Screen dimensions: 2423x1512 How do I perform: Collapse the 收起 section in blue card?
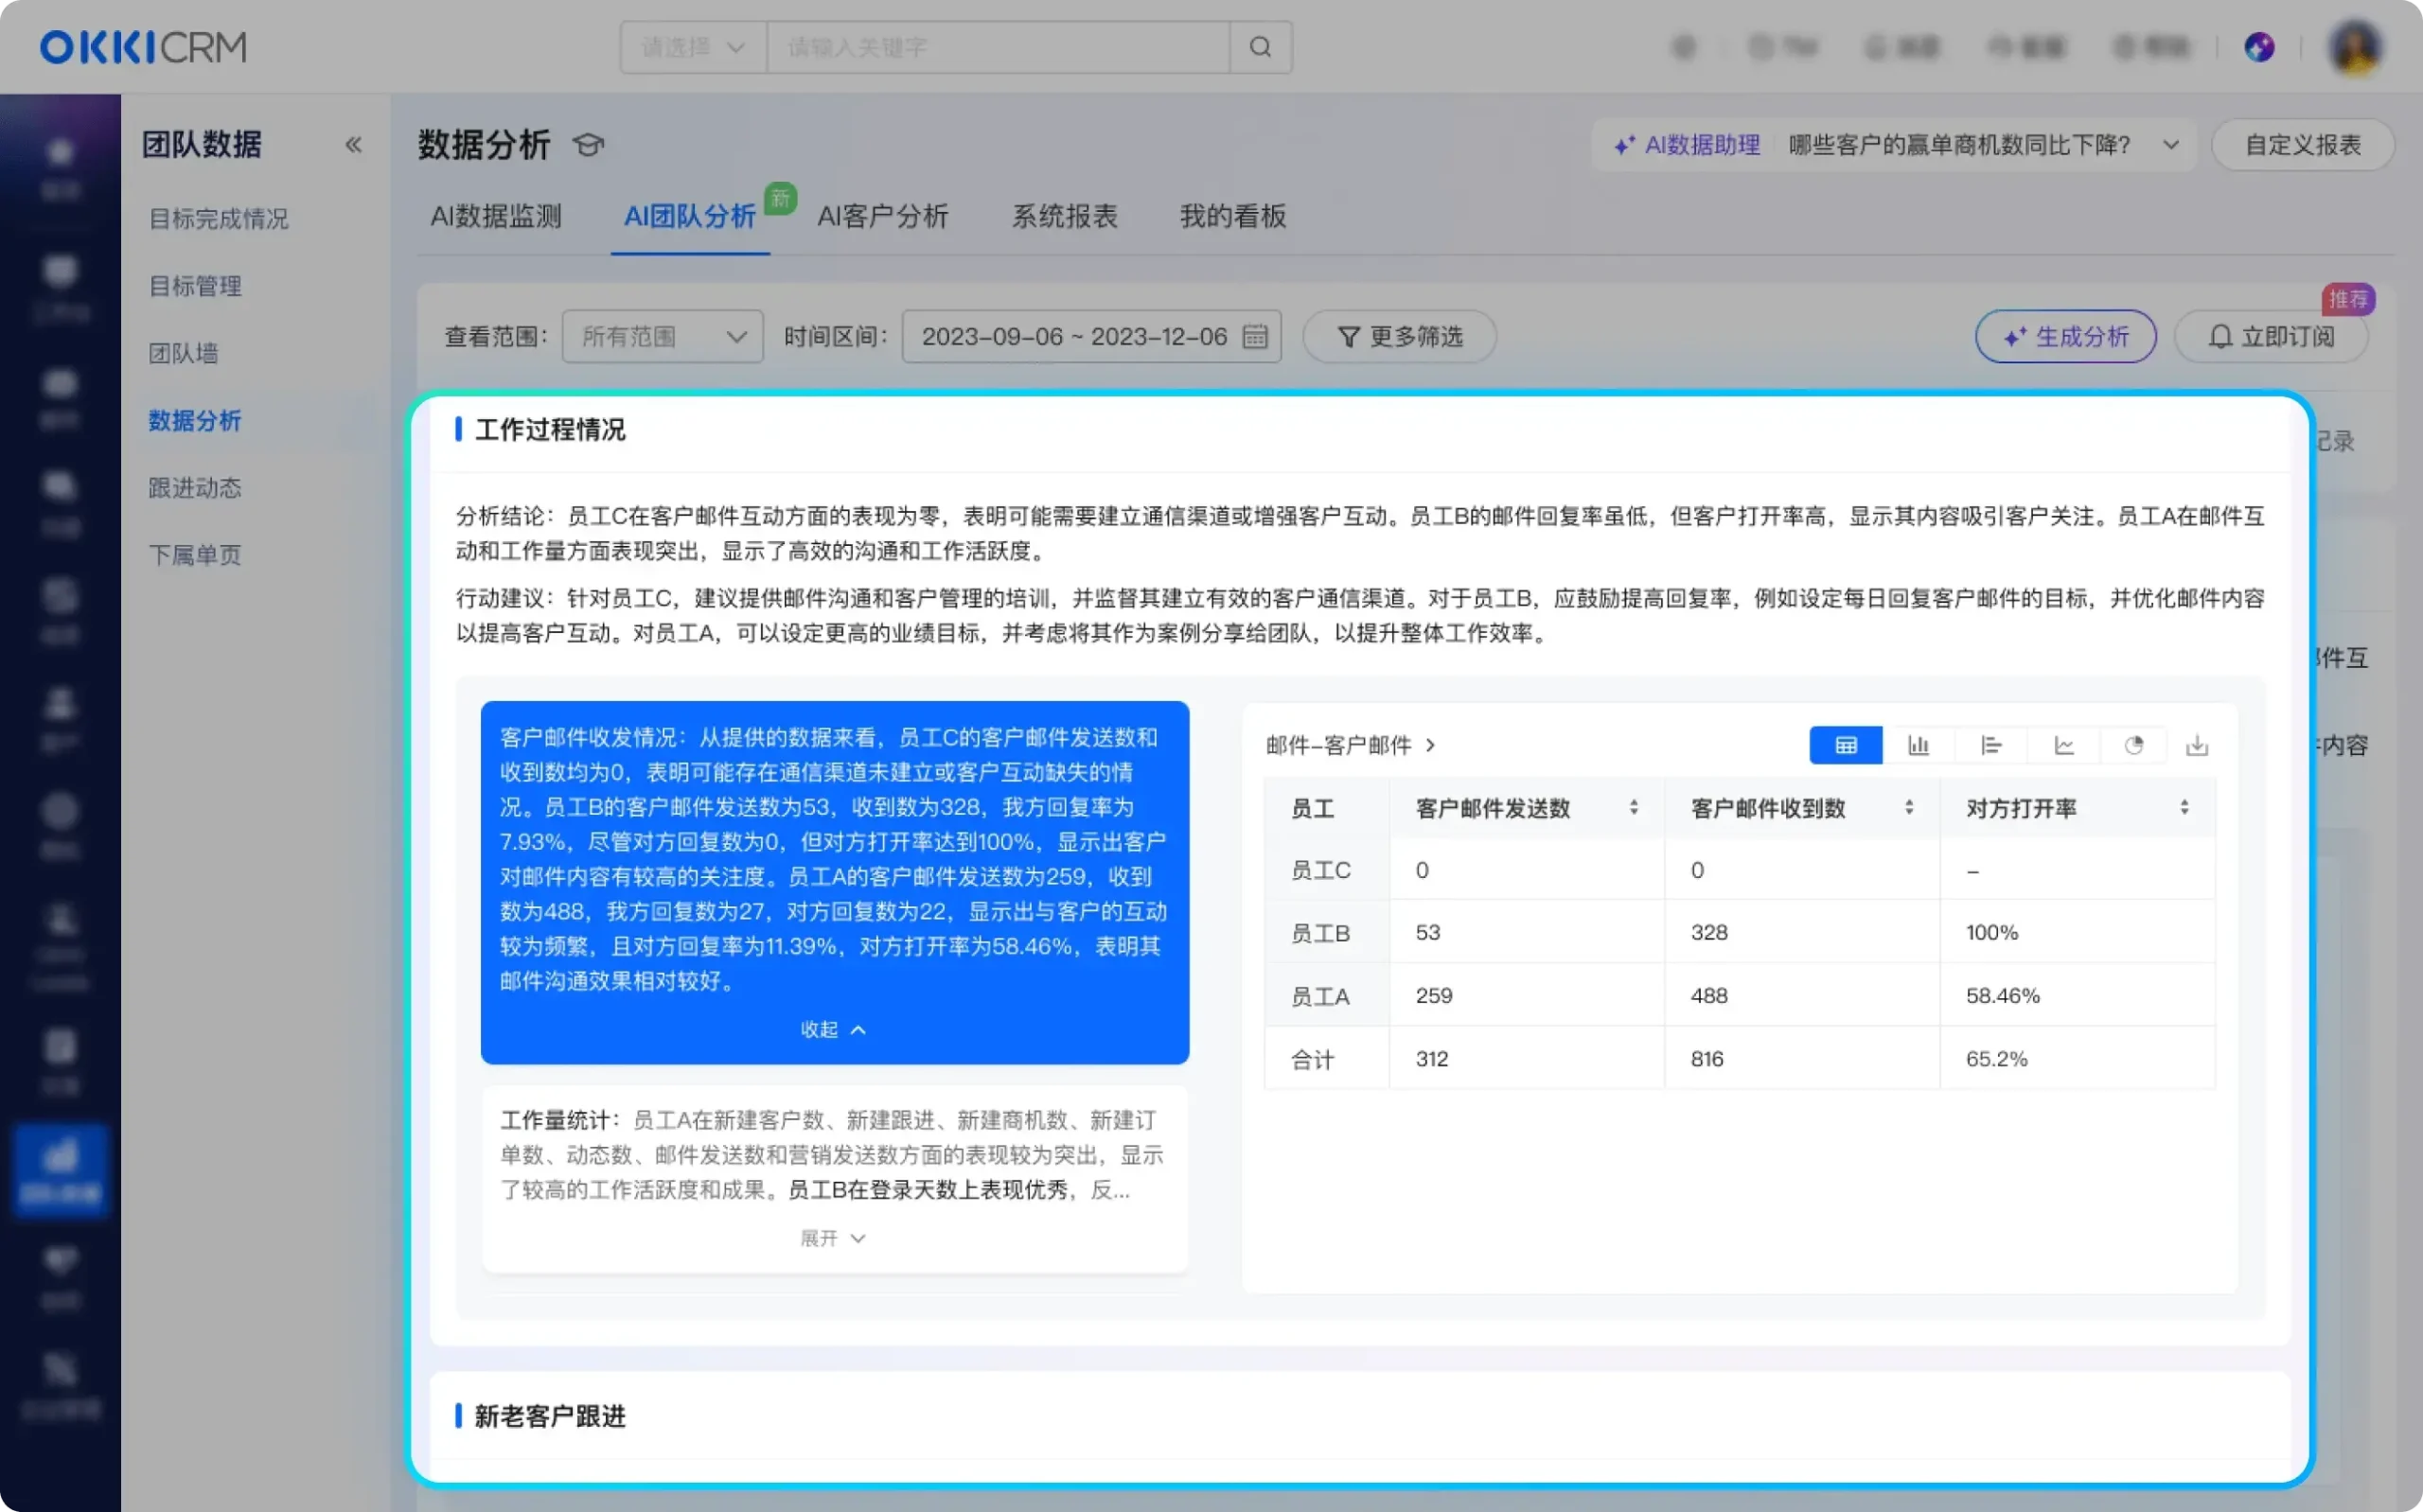click(x=833, y=1029)
